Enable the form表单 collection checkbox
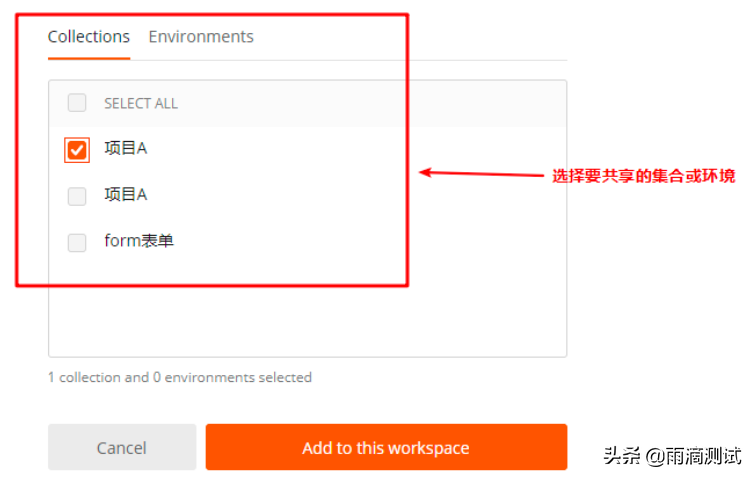 pyautogui.click(x=77, y=242)
